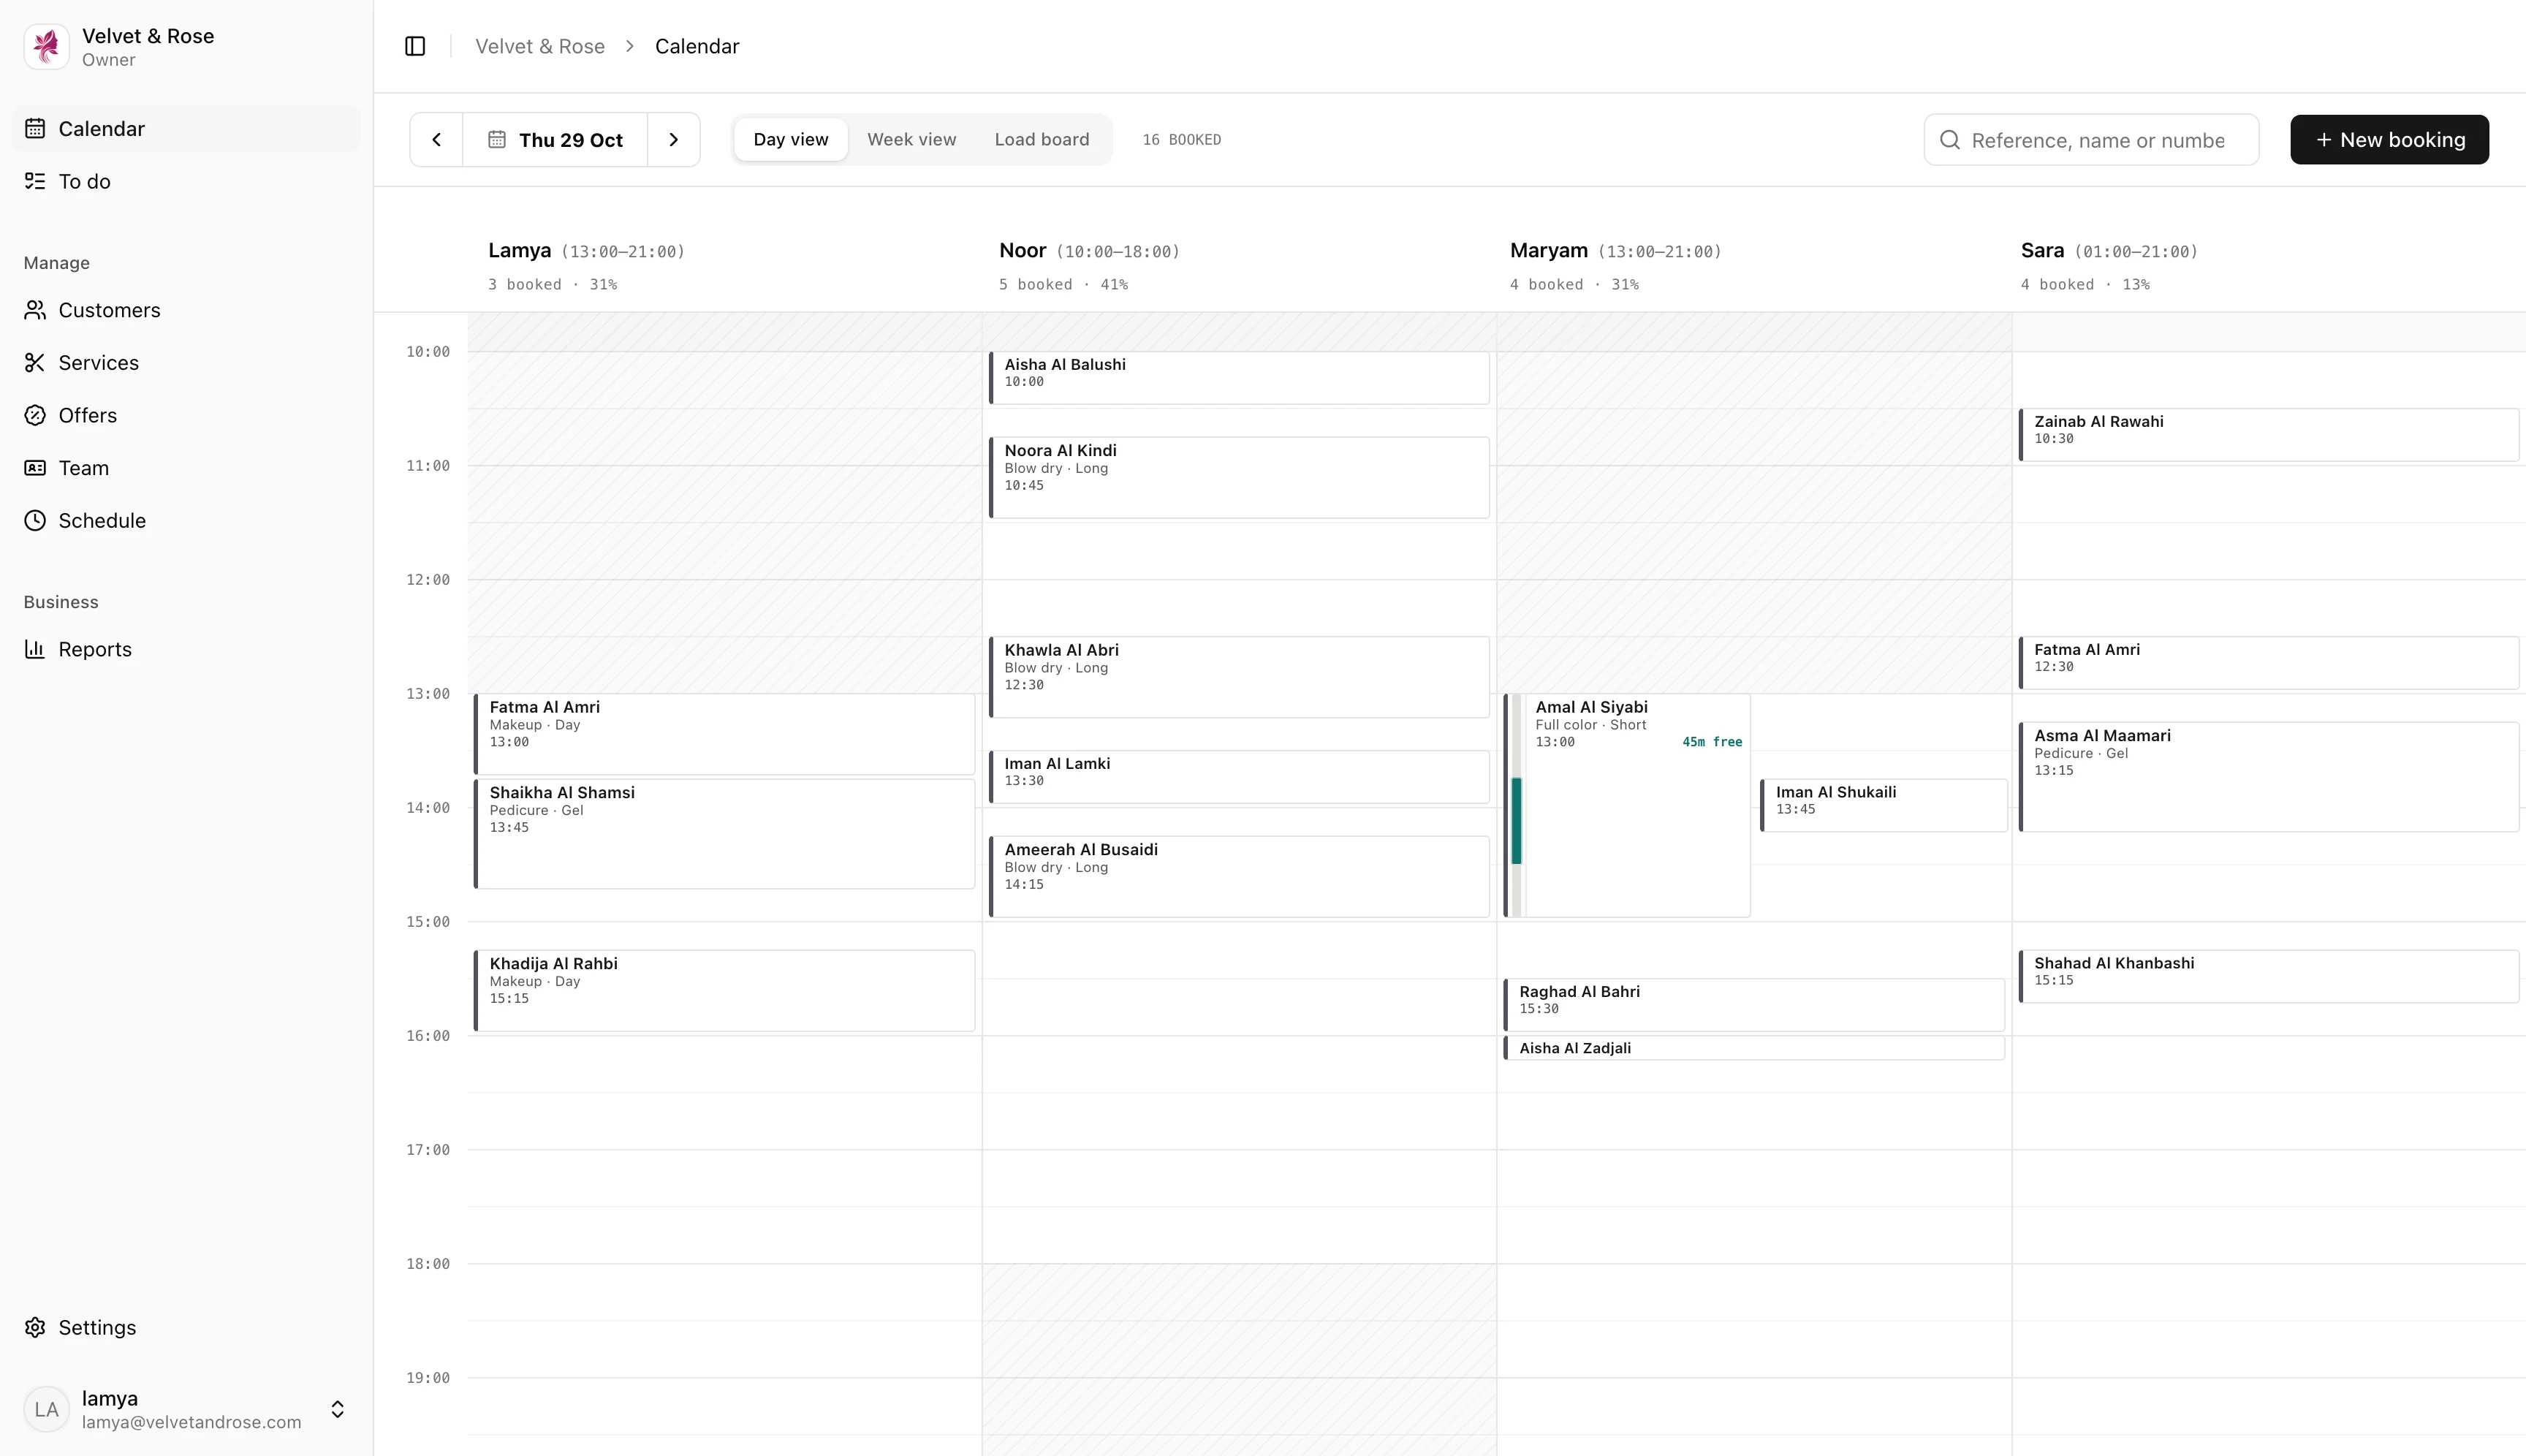Open Khadija Al Rahbi 15:15 booking
The width and height of the screenshot is (2526, 1456).
(x=724, y=991)
